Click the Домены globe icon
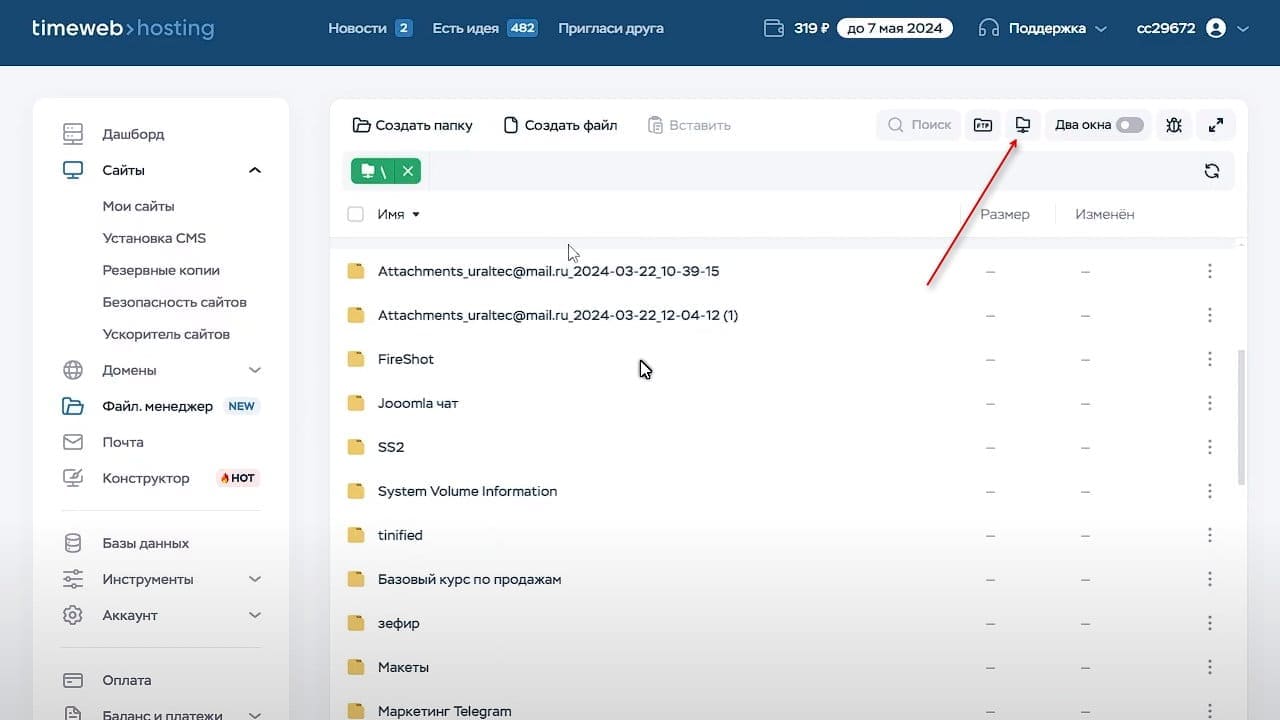The height and width of the screenshot is (720, 1280). [73, 370]
